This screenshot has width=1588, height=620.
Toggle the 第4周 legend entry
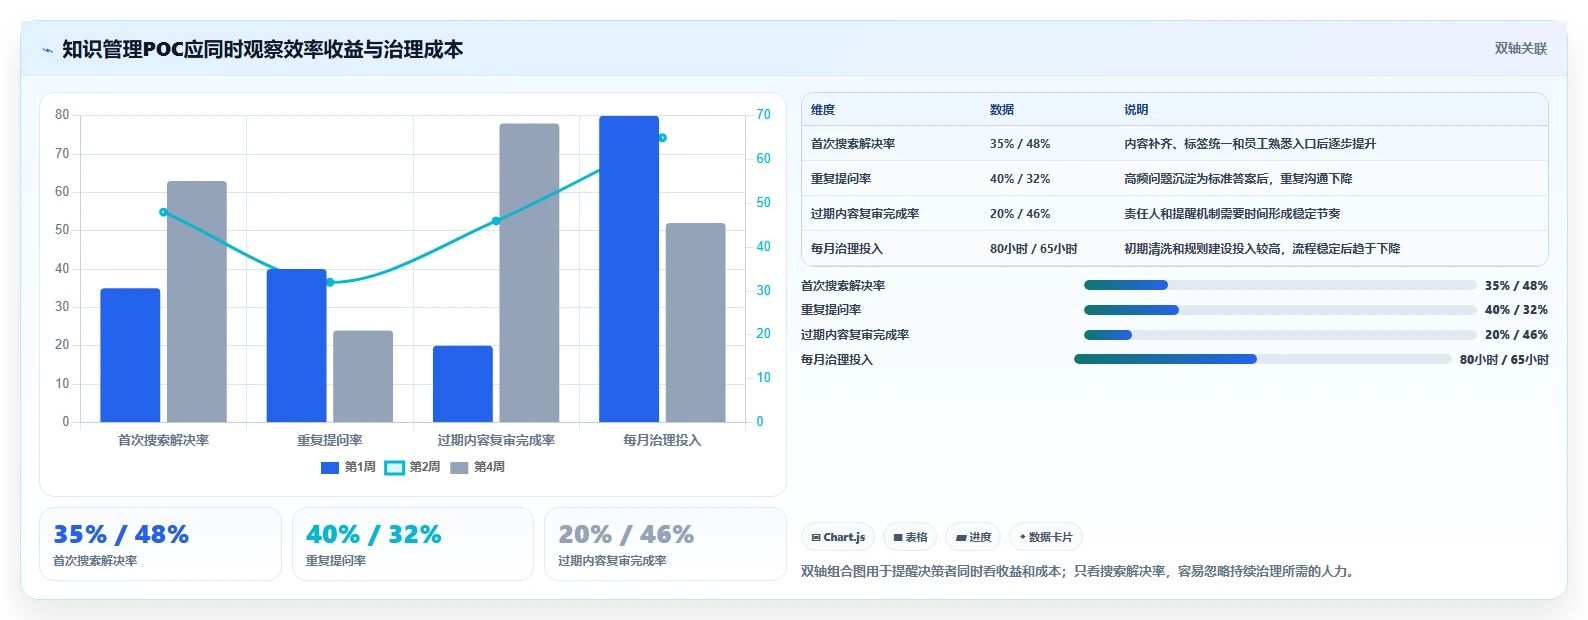(x=477, y=467)
